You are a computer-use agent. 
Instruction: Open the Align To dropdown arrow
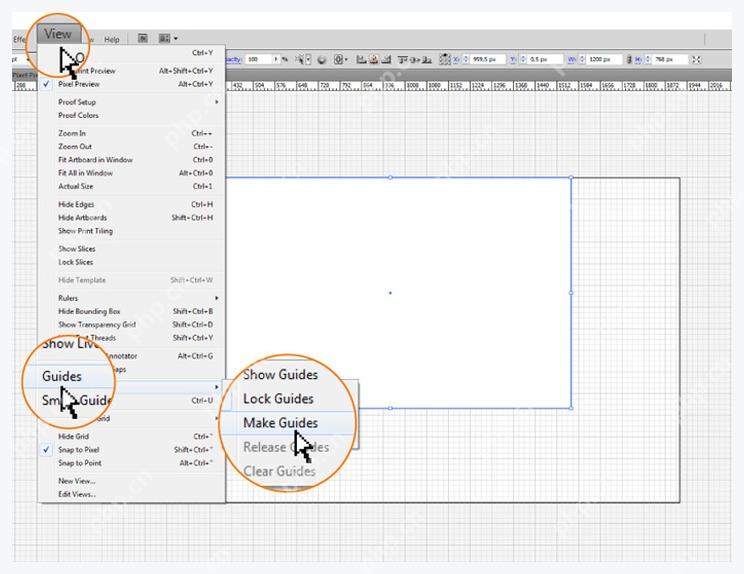click(x=346, y=59)
